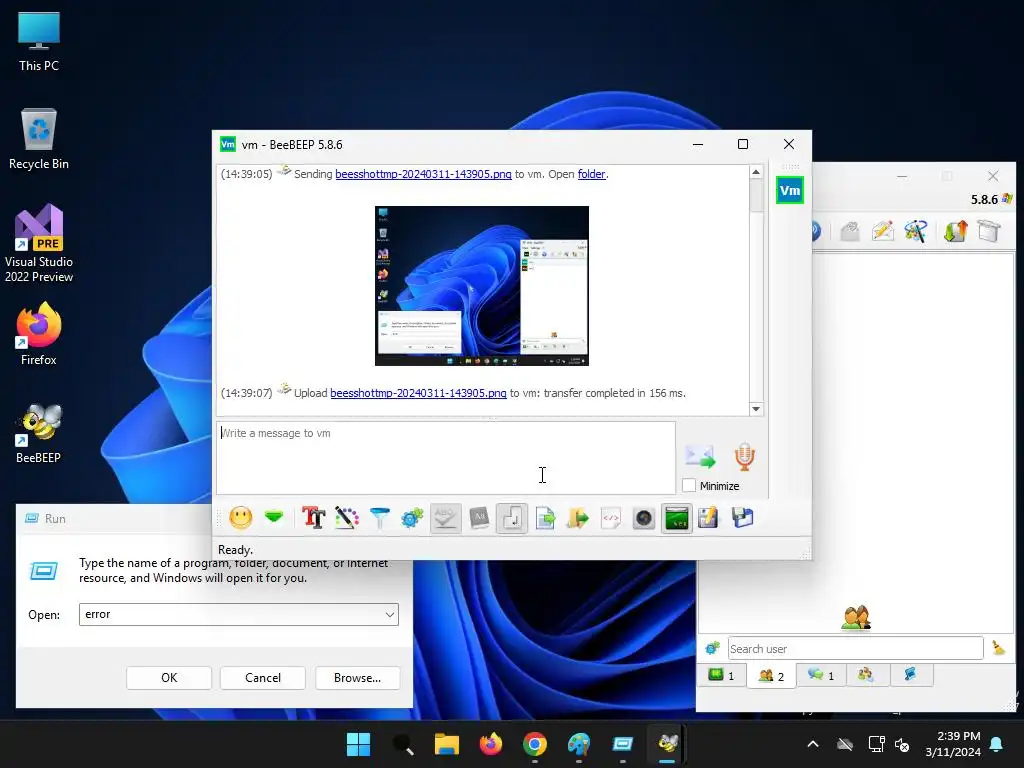Click the trash bin icon in main BeeBEEP toolbar

[989, 231]
